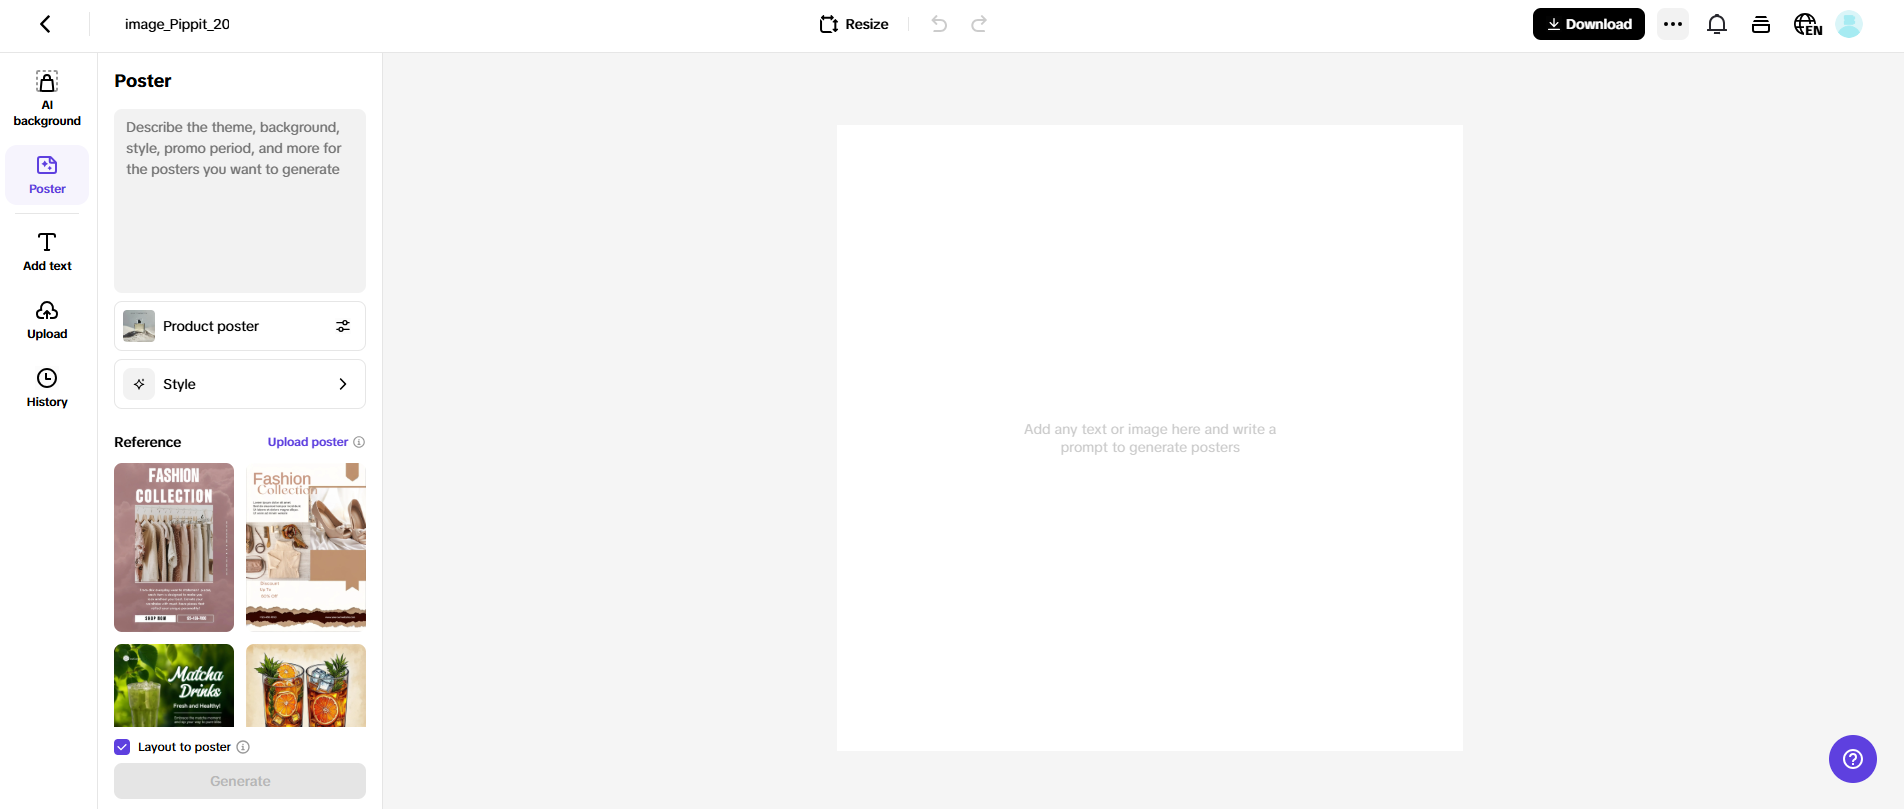Click the poster description text box
Screen dimensions: 1904x809
point(240,200)
